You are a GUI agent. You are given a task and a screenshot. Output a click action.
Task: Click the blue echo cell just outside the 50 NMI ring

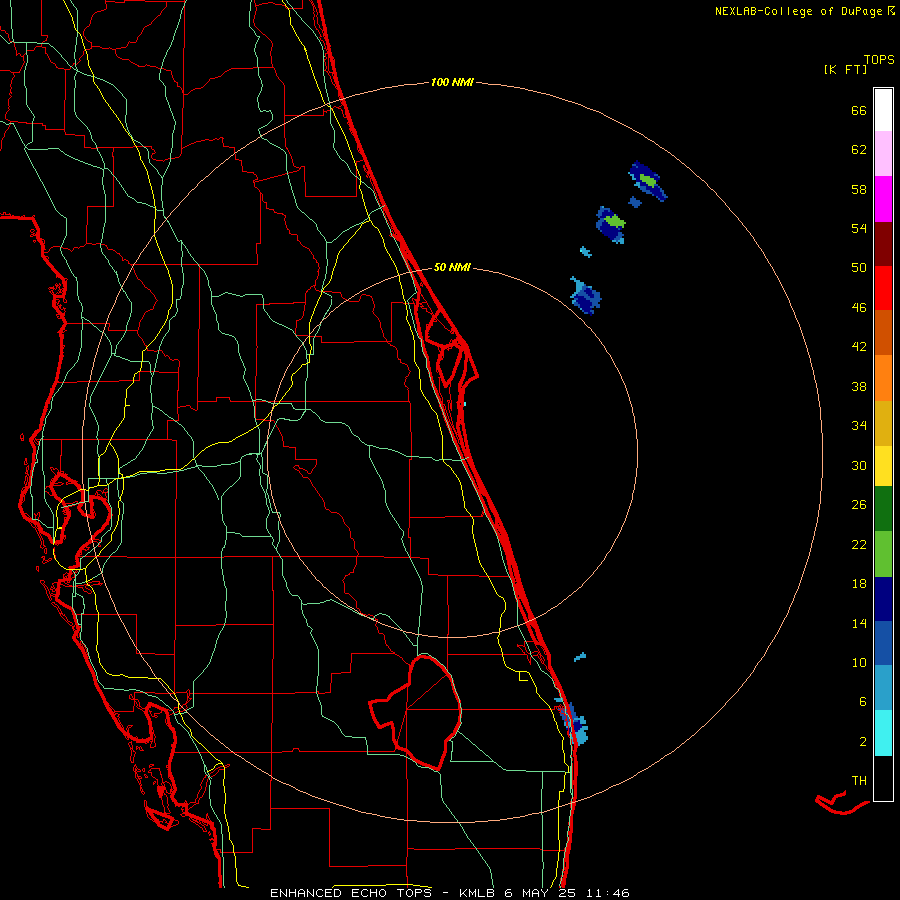585,296
